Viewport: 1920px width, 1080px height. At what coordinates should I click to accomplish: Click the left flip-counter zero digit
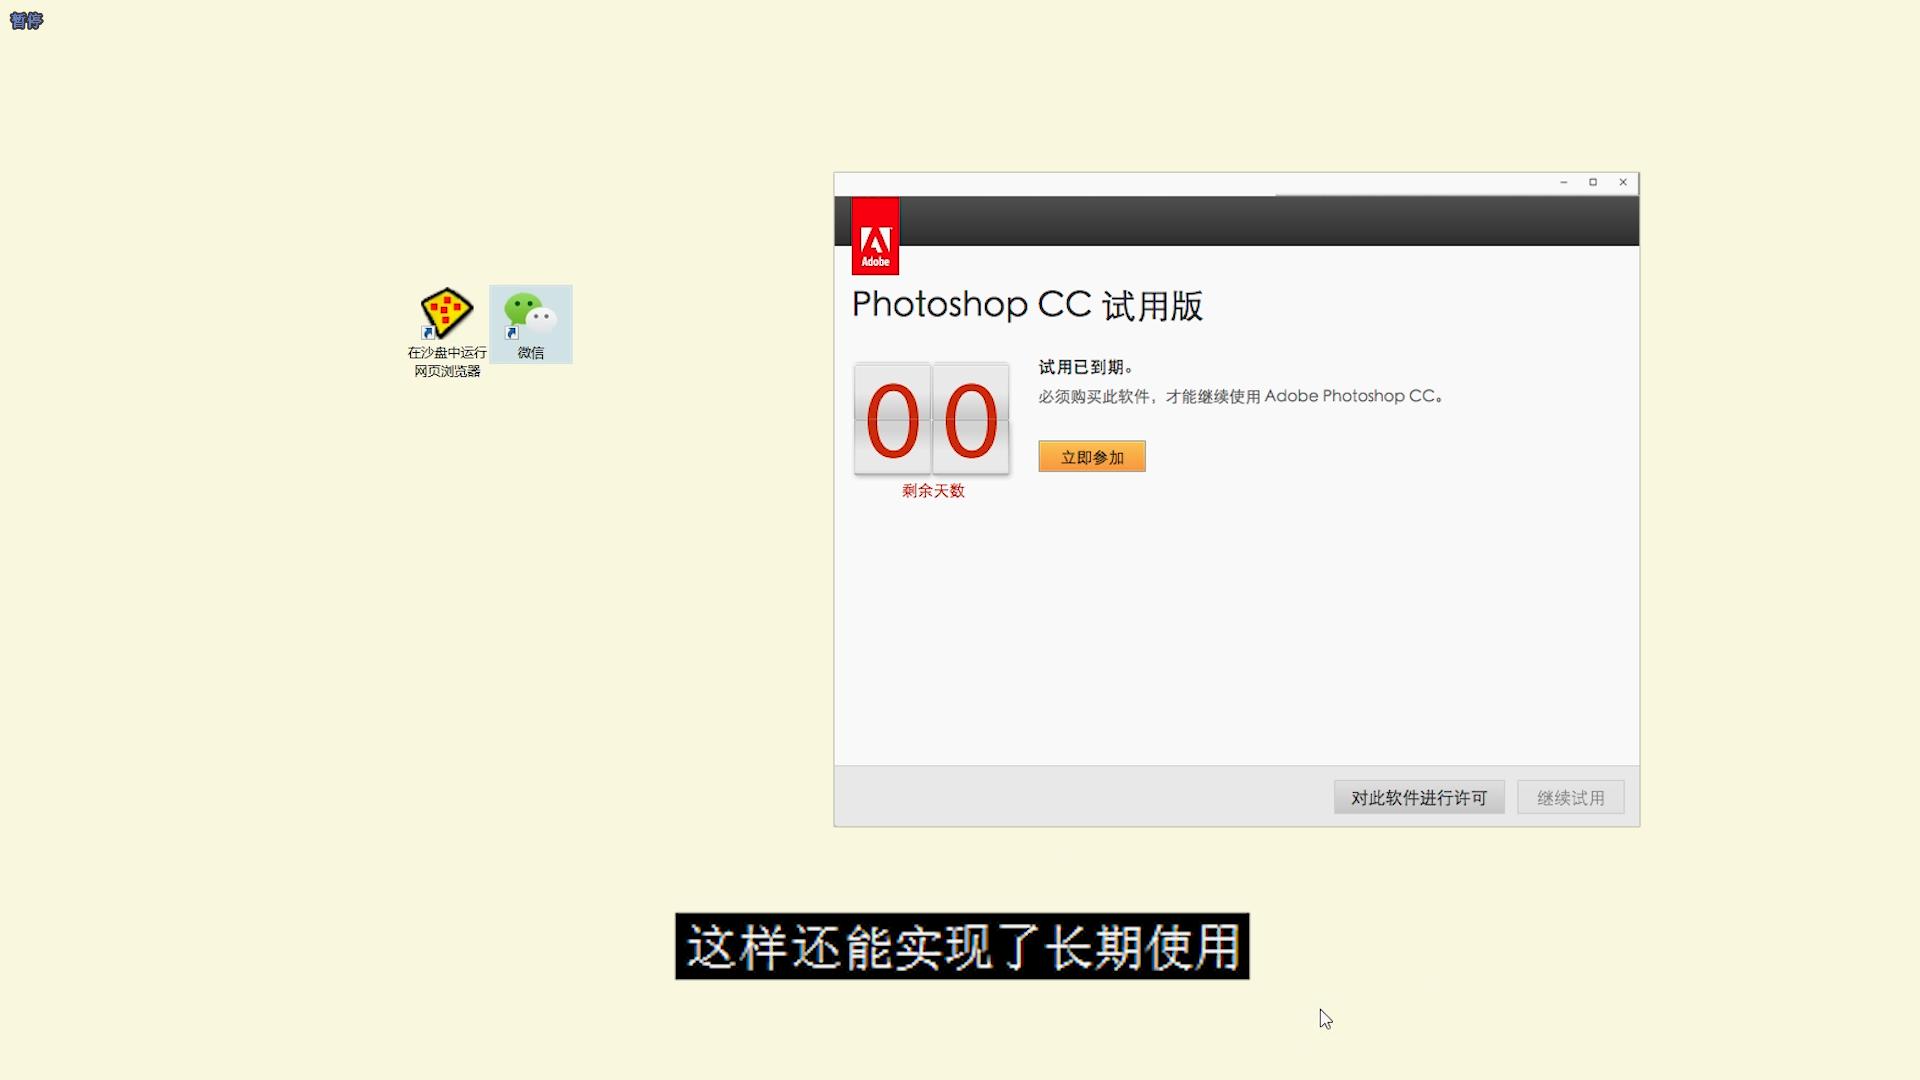(x=892, y=420)
